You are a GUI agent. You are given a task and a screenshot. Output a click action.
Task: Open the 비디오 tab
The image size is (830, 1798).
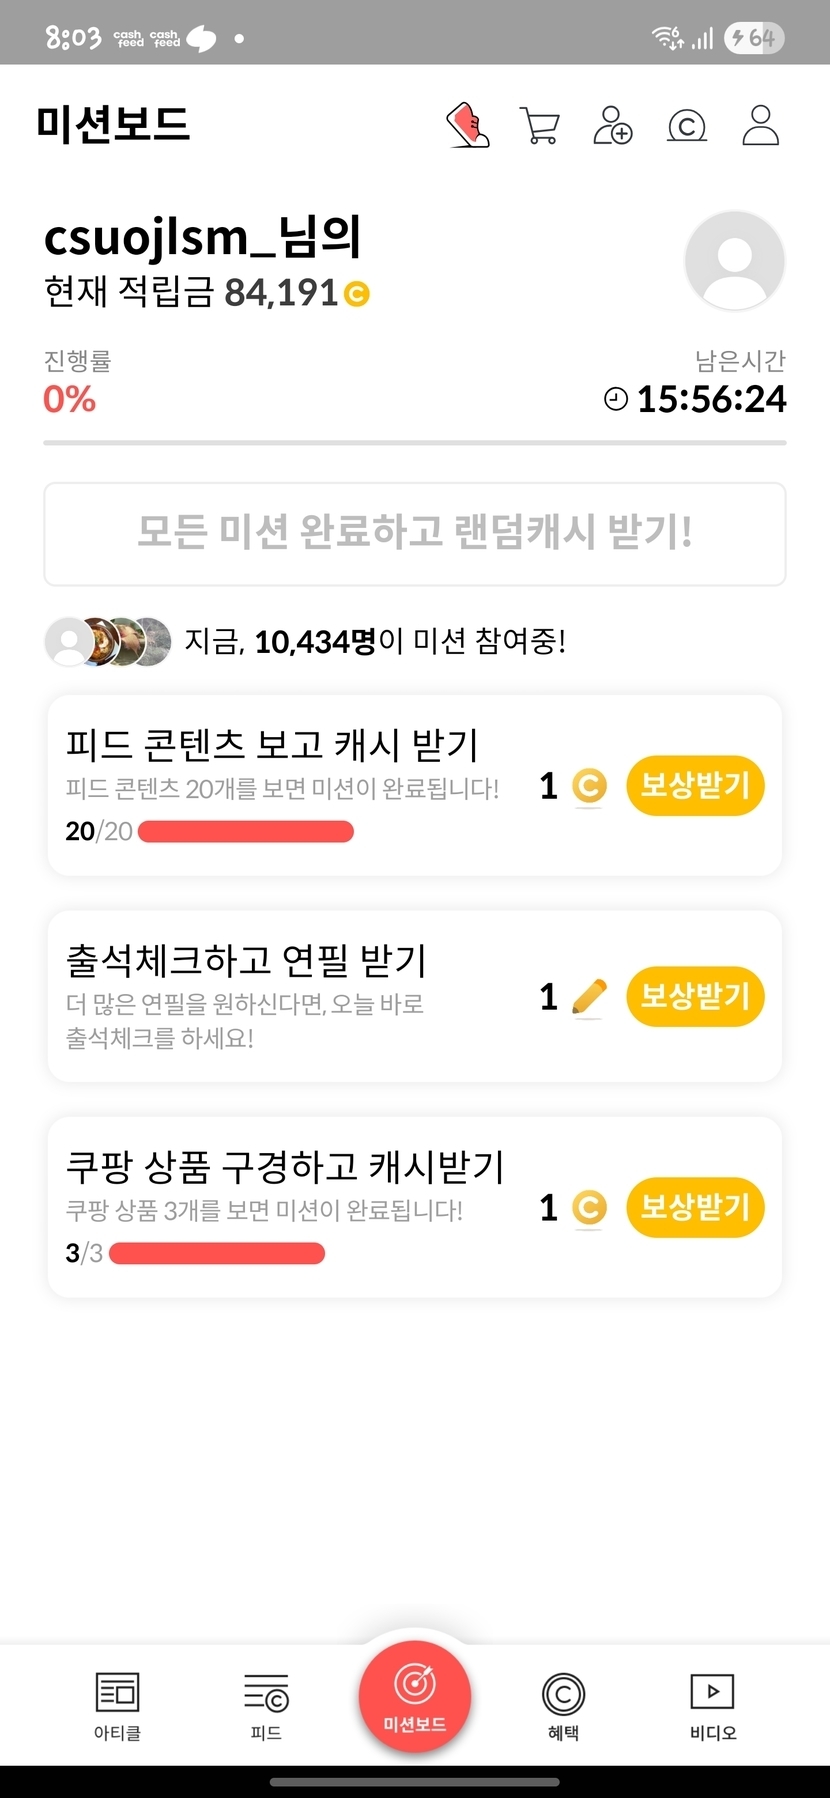(712, 1706)
